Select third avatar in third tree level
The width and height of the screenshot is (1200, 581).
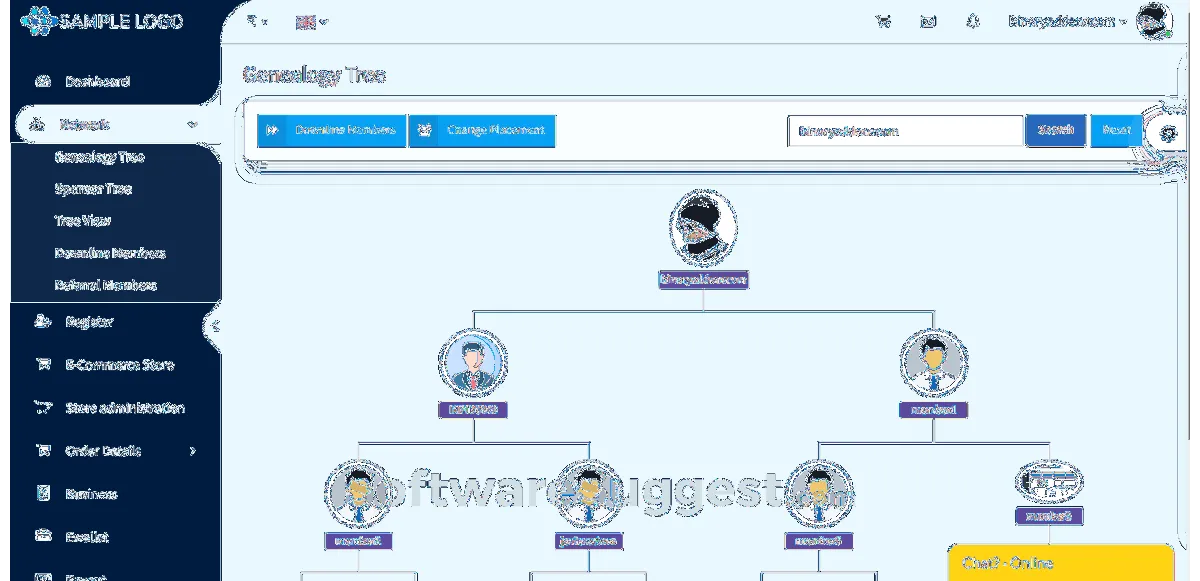818,493
